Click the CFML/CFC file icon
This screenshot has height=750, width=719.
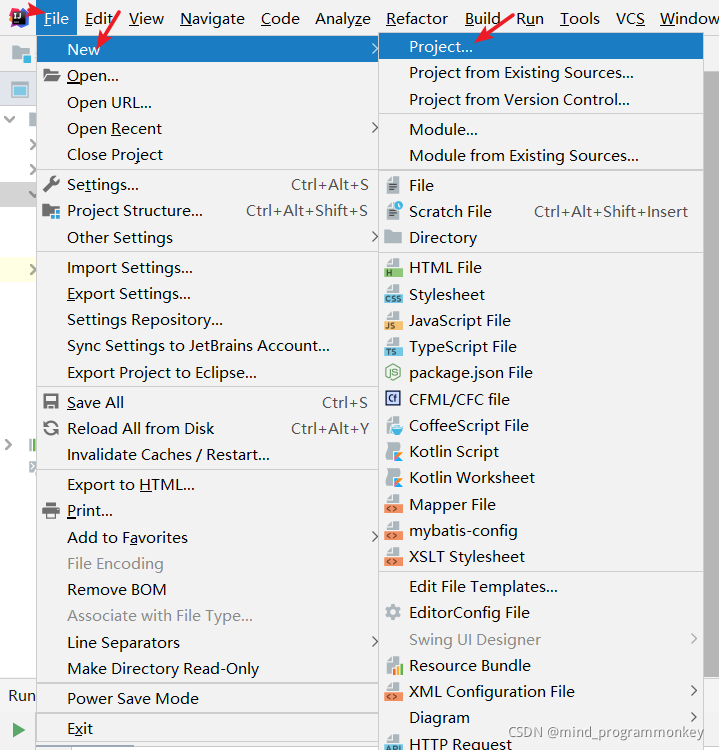[x=393, y=398]
